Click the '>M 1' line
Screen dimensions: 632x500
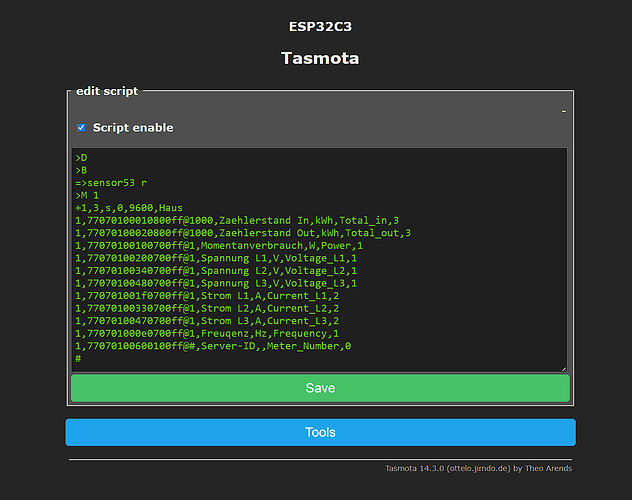pos(87,195)
